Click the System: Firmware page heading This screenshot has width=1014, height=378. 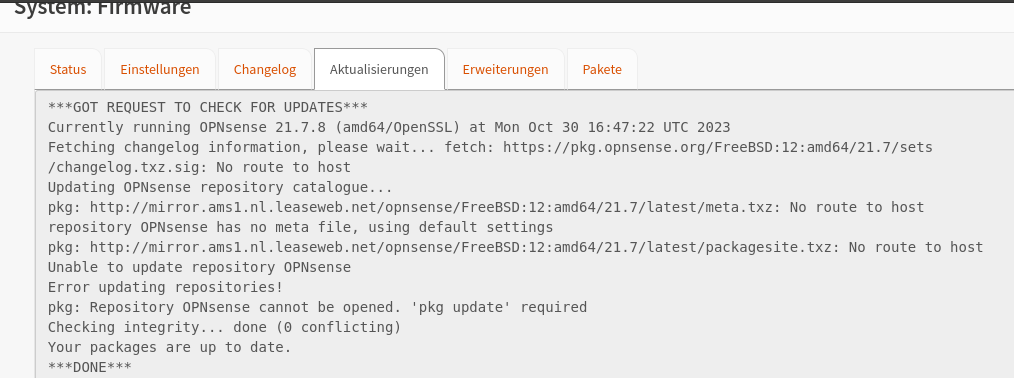click(x=102, y=8)
